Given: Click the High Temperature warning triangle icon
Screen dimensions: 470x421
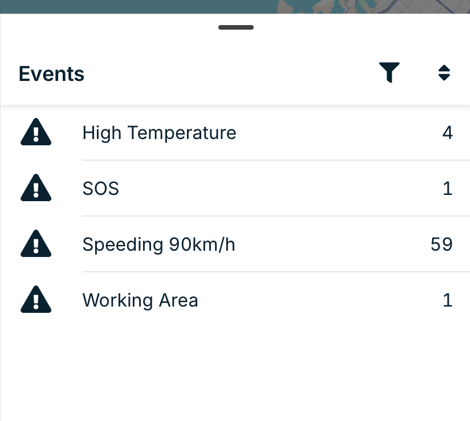Looking at the screenshot, I should tap(36, 132).
